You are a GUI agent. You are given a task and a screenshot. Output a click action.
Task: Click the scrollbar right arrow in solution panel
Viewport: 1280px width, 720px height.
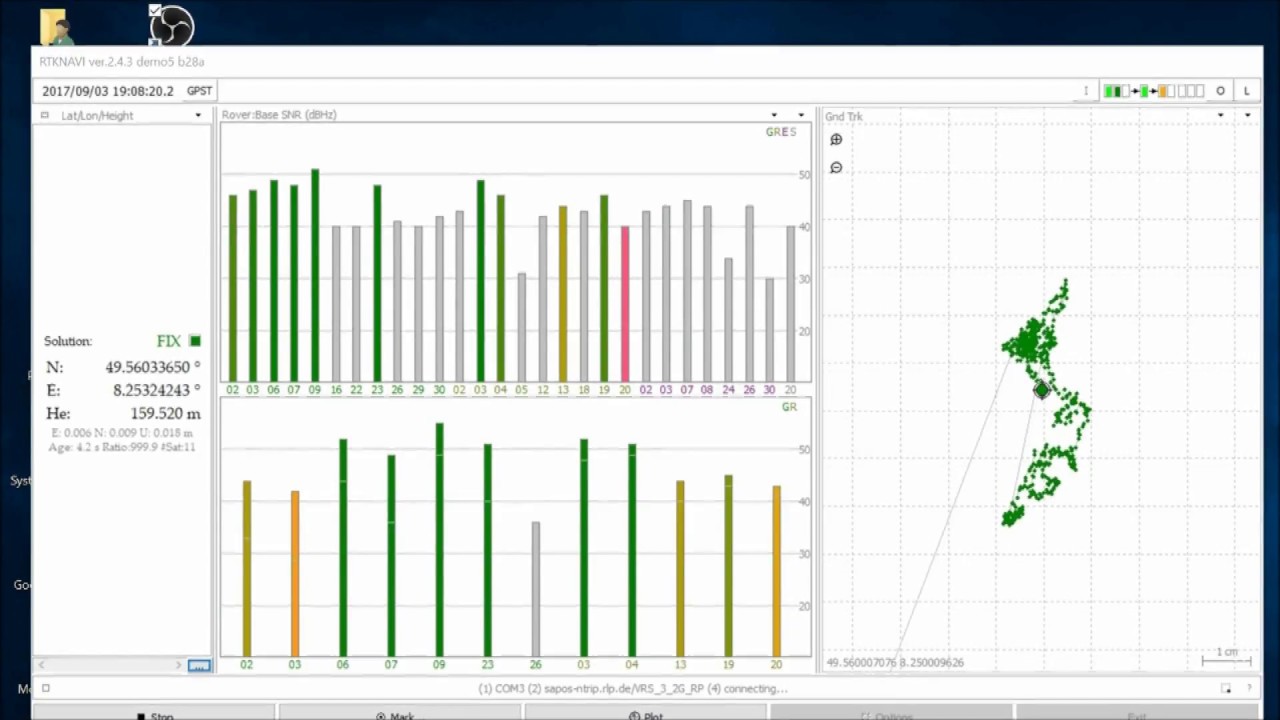tap(179, 665)
